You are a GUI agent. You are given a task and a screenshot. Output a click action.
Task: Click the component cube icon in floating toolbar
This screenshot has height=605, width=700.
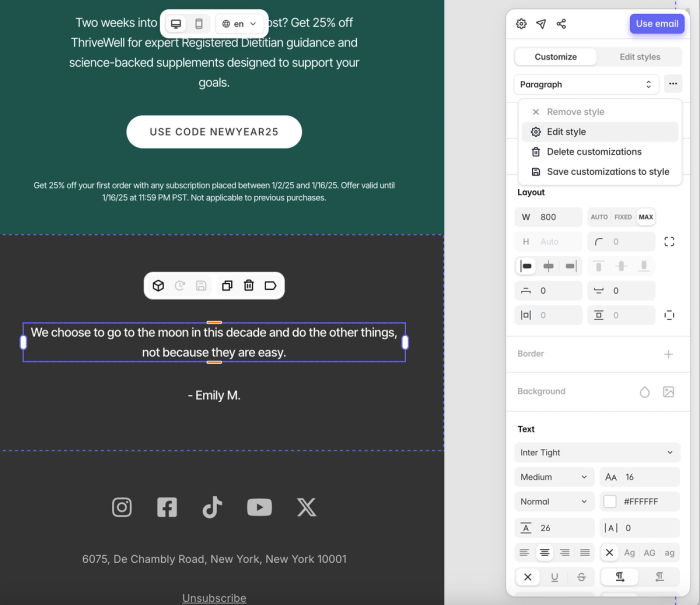158,286
